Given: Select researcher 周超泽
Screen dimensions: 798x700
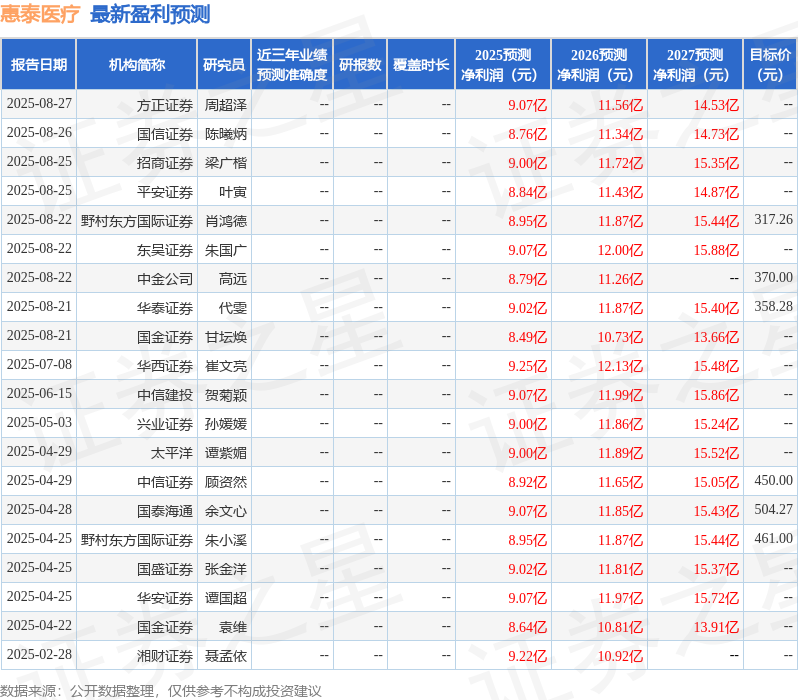Looking at the screenshot, I should (225, 105).
